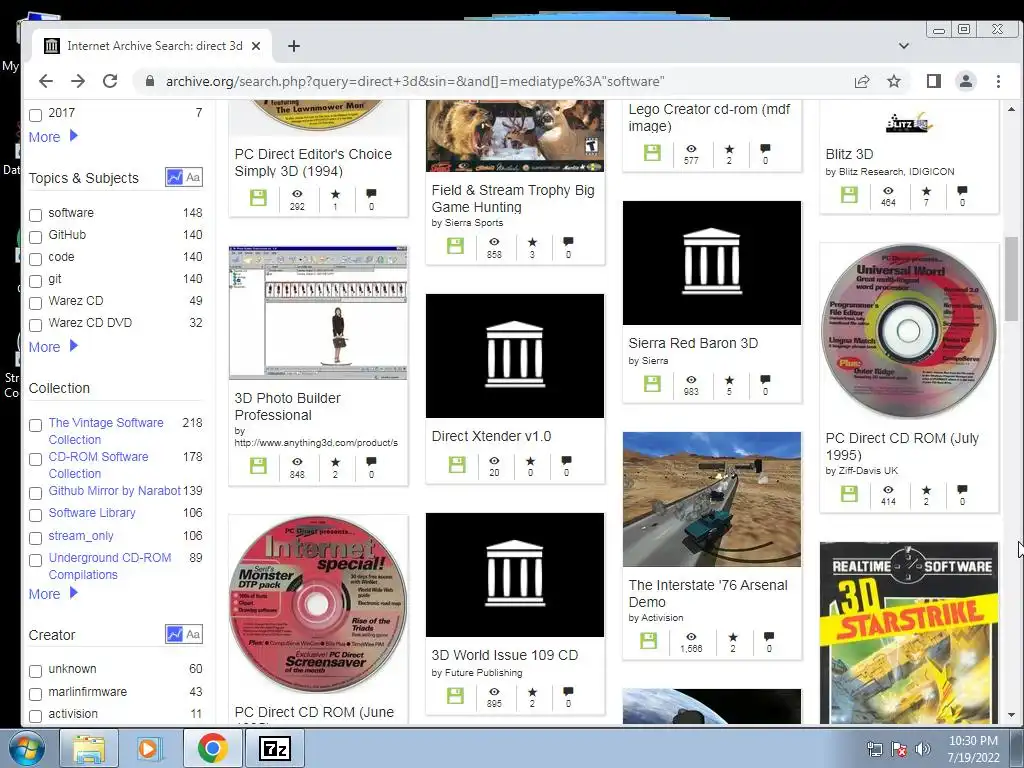Expand More under Topics & Subjects
1024x768 pixels.
[x=53, y=346]
